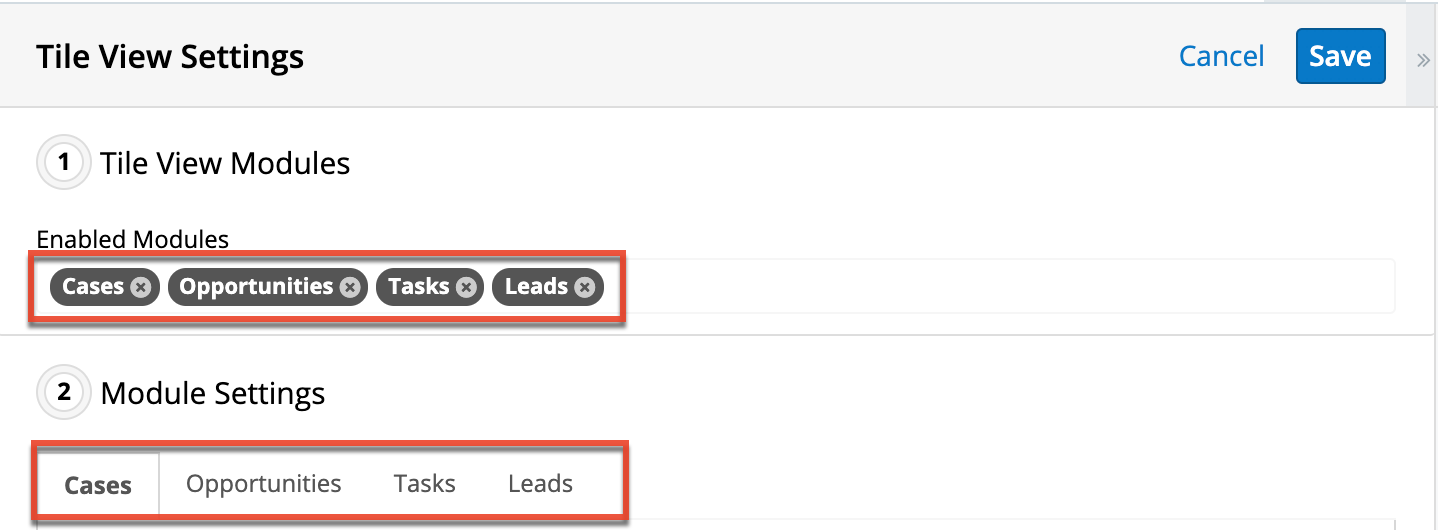
Task: Remove the Cases module tag
Action: [141, 287]
